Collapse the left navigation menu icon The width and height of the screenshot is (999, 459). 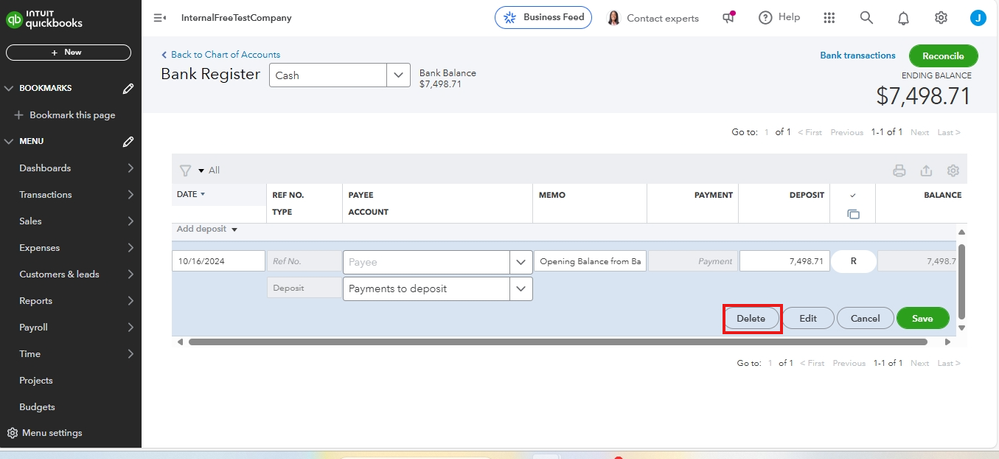159,18
